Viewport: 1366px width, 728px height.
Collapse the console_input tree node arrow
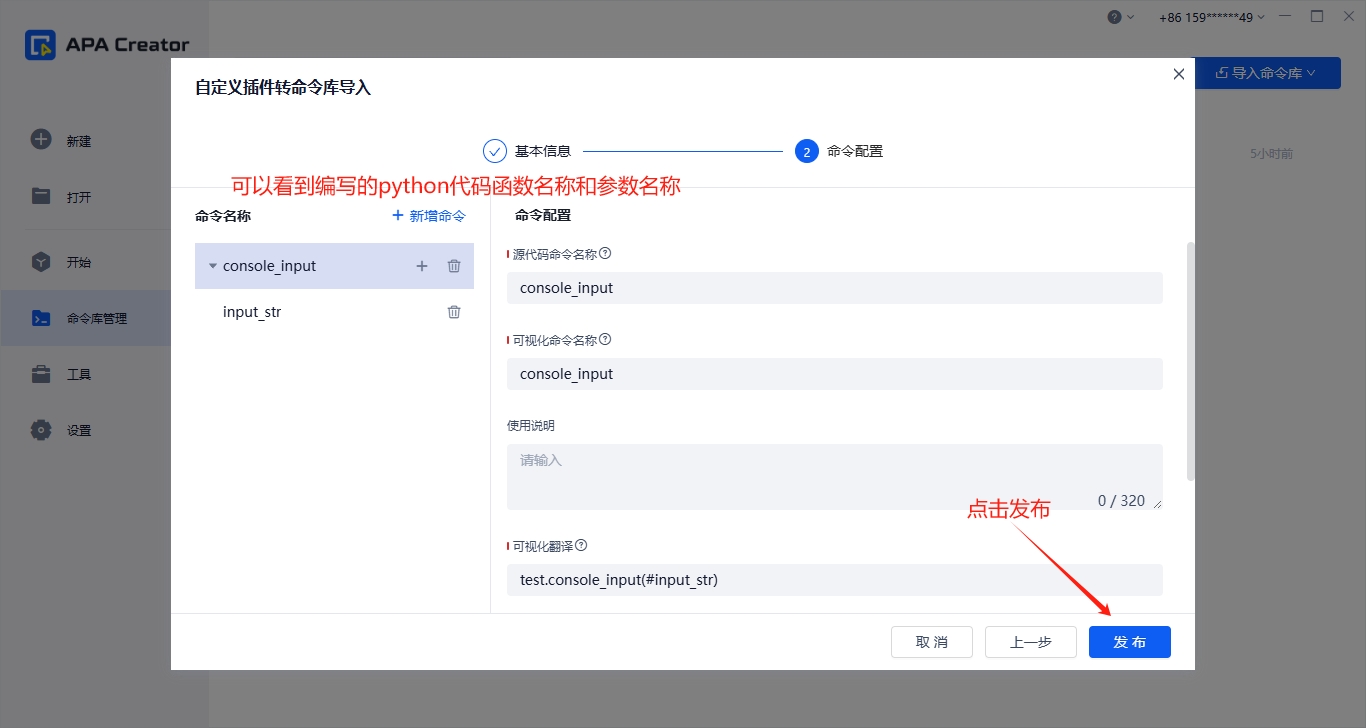[x=213, y=266]
